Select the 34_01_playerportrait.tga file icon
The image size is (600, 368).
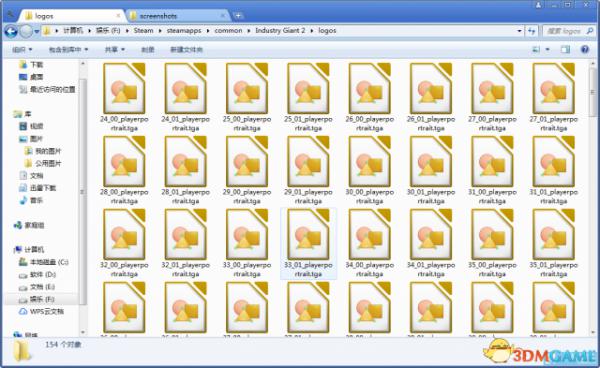pos(431,234)
